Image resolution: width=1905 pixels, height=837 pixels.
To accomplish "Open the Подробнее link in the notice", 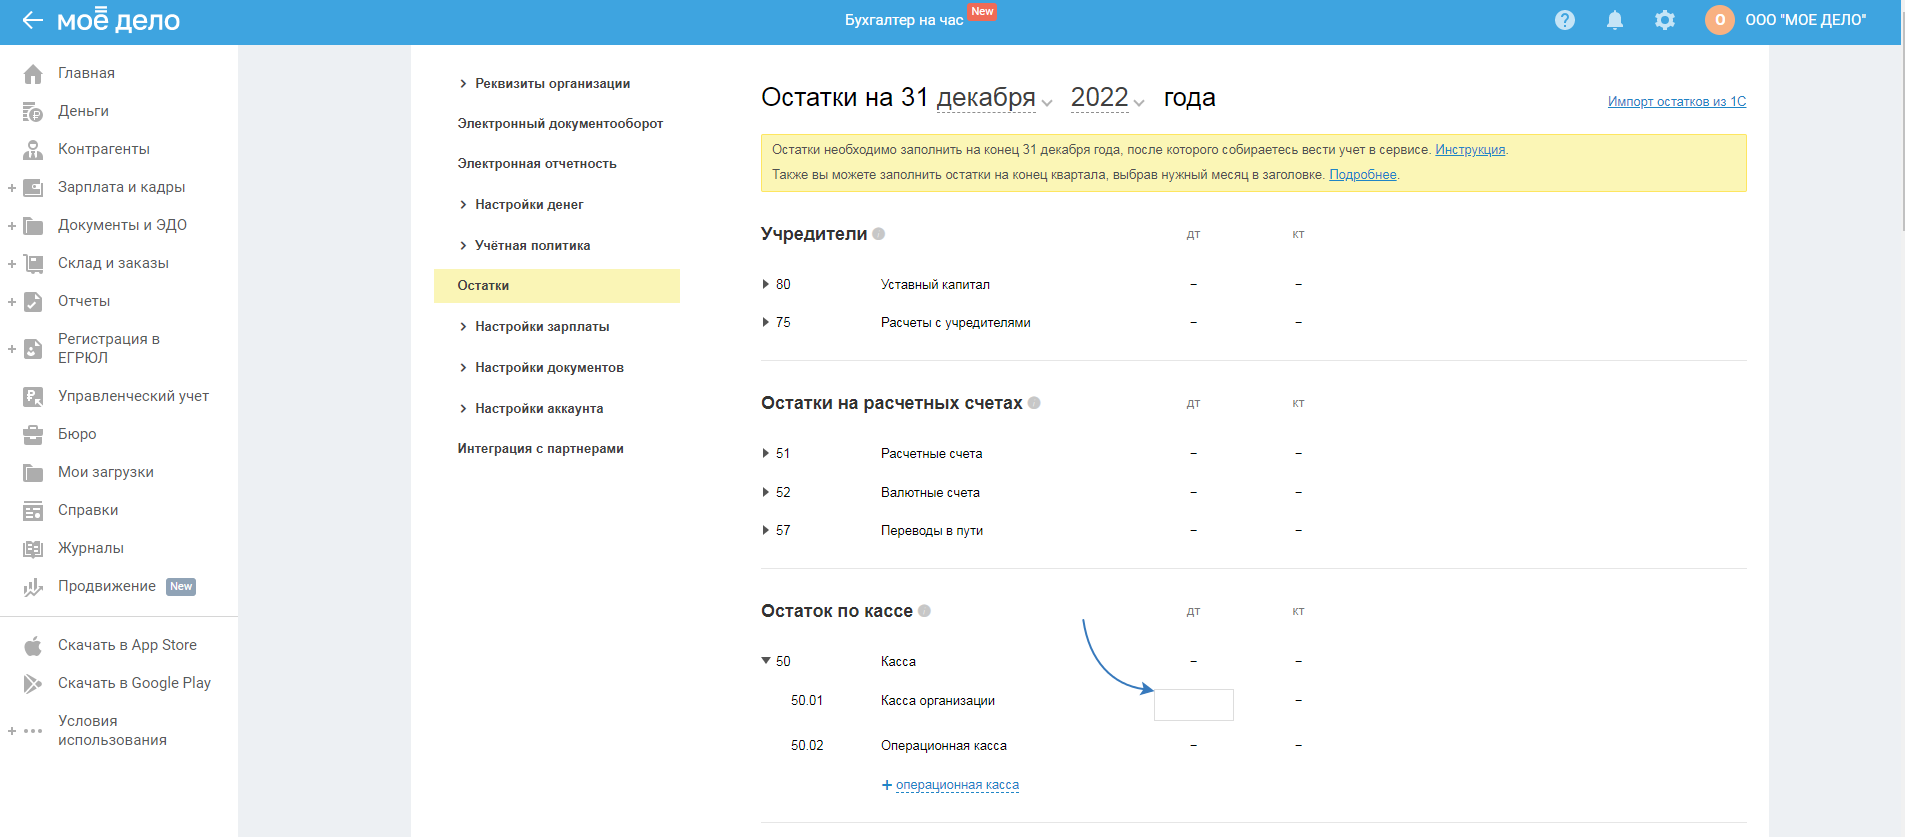I will coord(1363,175).
